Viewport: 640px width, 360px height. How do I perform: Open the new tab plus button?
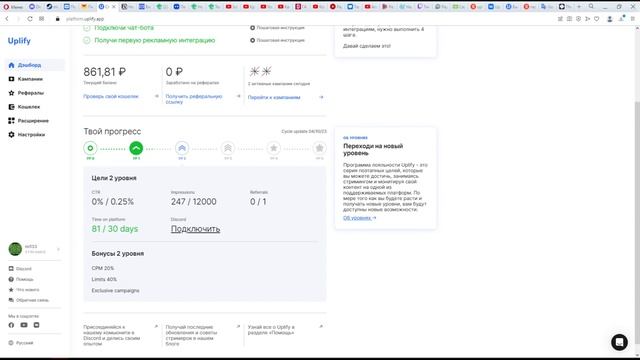point(579,7)
